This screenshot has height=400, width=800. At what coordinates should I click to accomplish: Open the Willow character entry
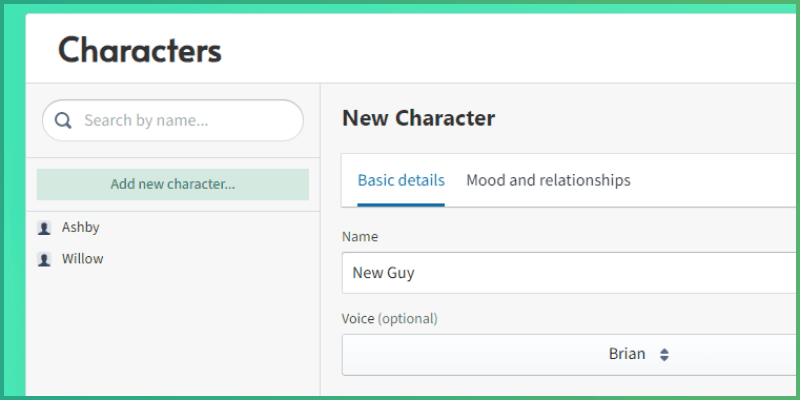point(83,259)
